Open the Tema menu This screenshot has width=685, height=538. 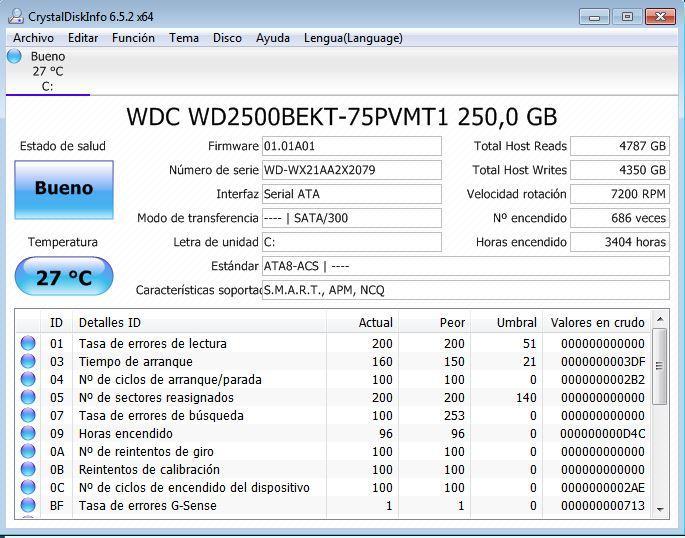pyautogui.click(x=184, y=38)
